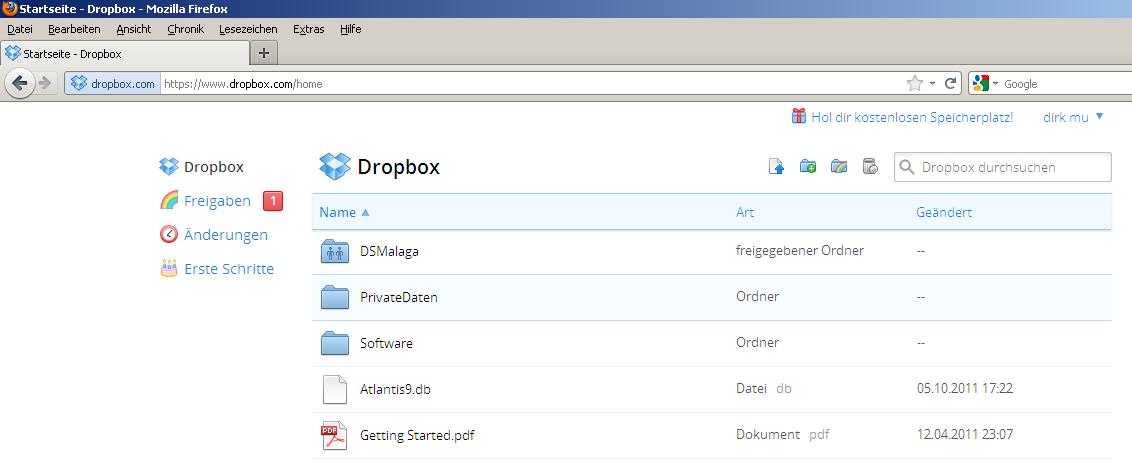Select the Getting Started.pdf file name
Image resolution: width=1132 pixels, height=471 pixels.
click(x=417, y=436)
